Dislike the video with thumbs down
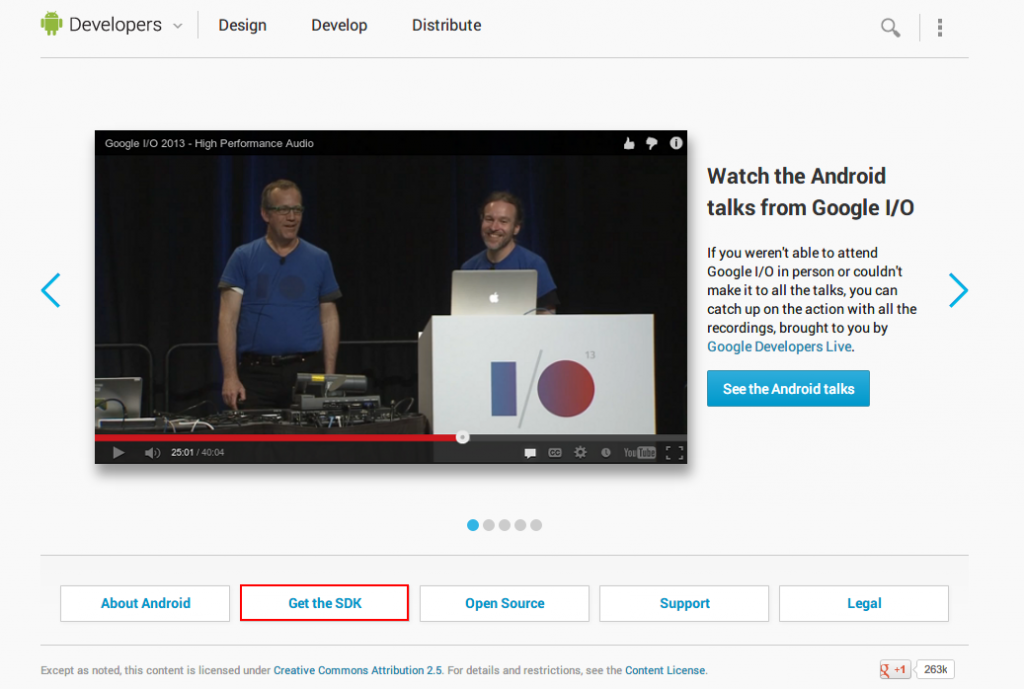This screenshot has width=1024, height=689. [652, 143]
